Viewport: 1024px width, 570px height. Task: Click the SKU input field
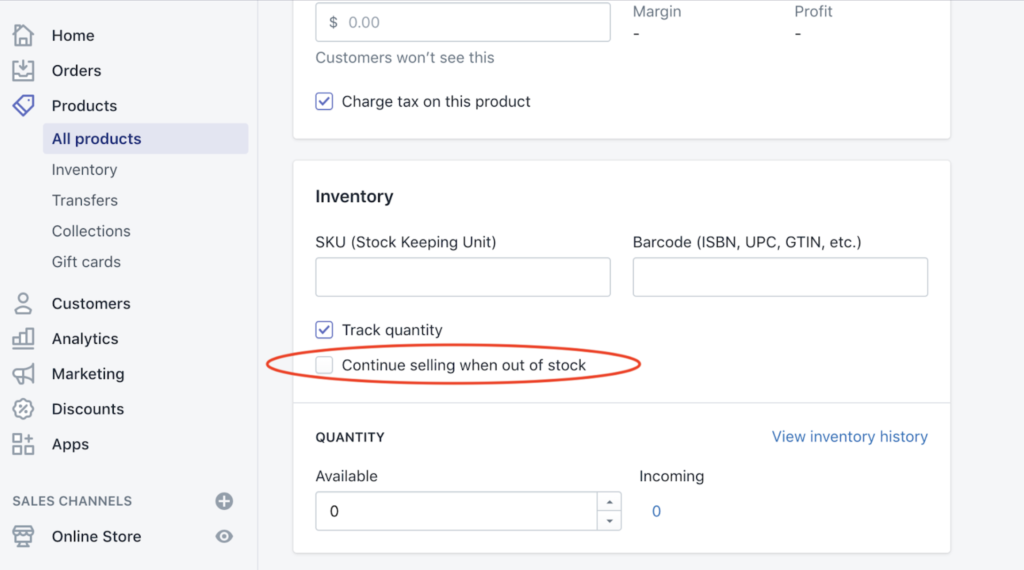point(463,277)
